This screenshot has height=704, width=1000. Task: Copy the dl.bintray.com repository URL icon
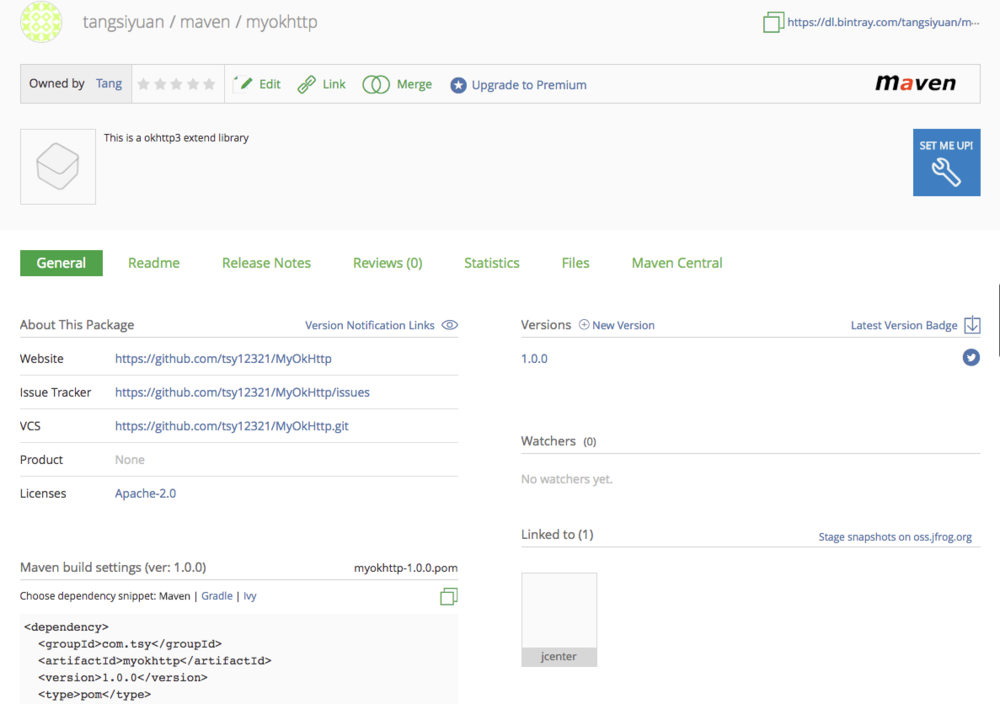(x=773, y=22)
